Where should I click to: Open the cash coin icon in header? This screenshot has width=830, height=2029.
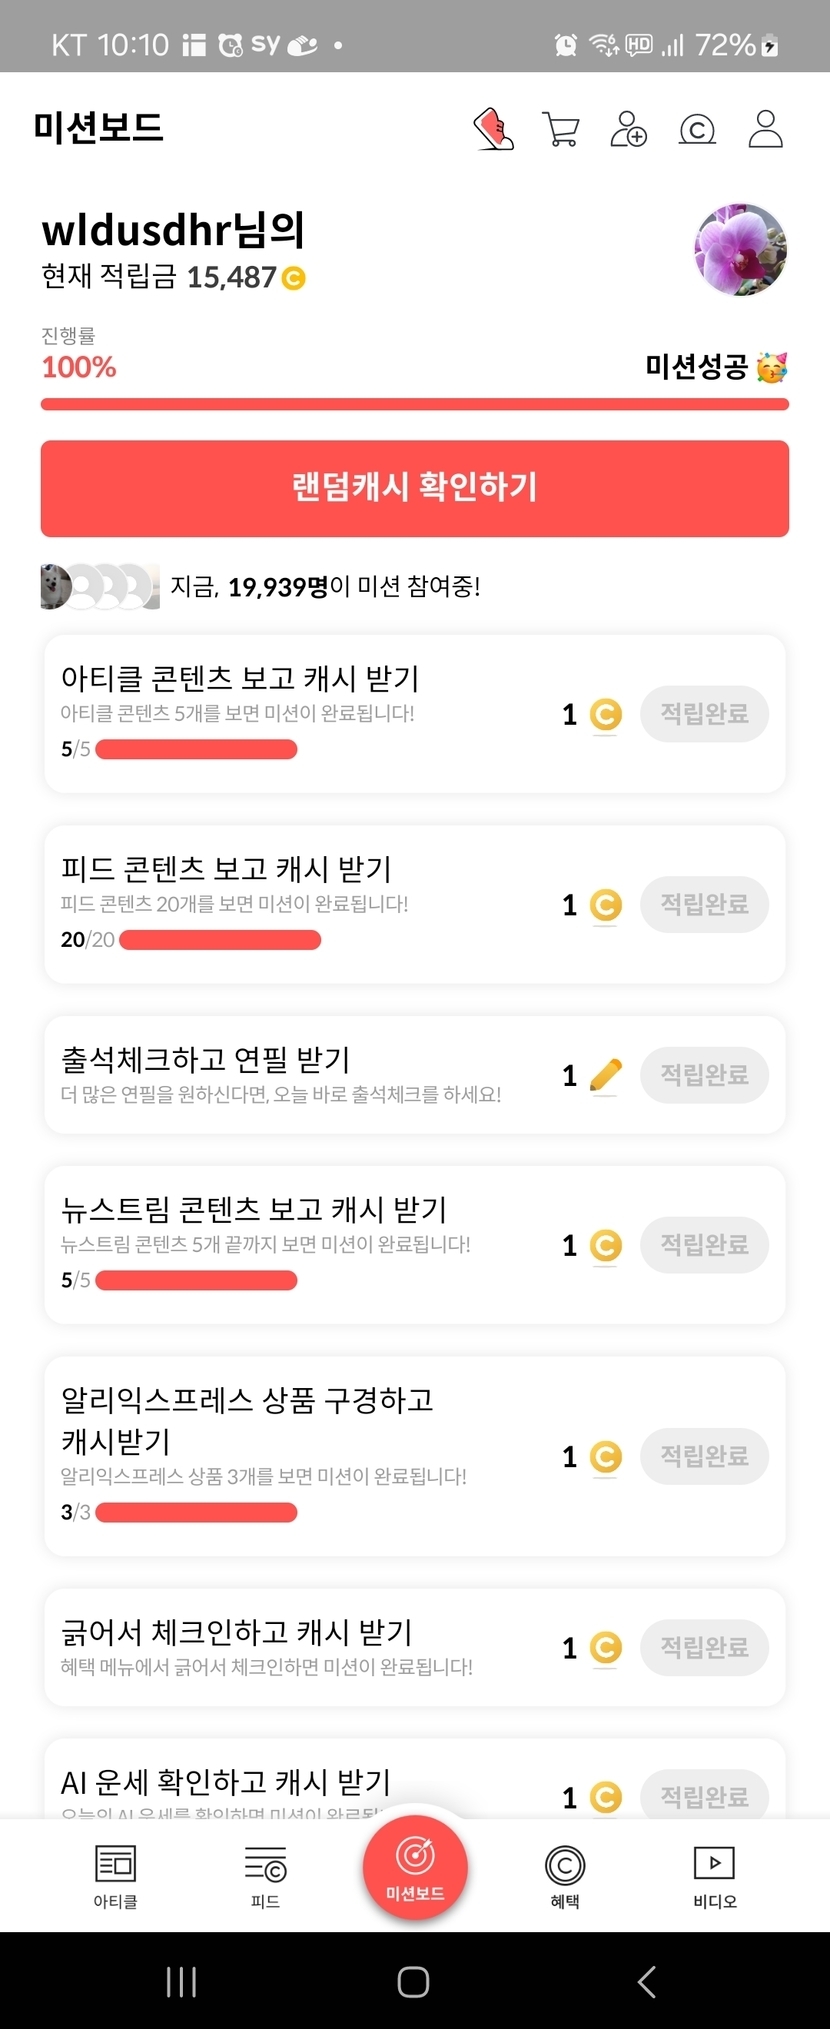tap(697, 129)
